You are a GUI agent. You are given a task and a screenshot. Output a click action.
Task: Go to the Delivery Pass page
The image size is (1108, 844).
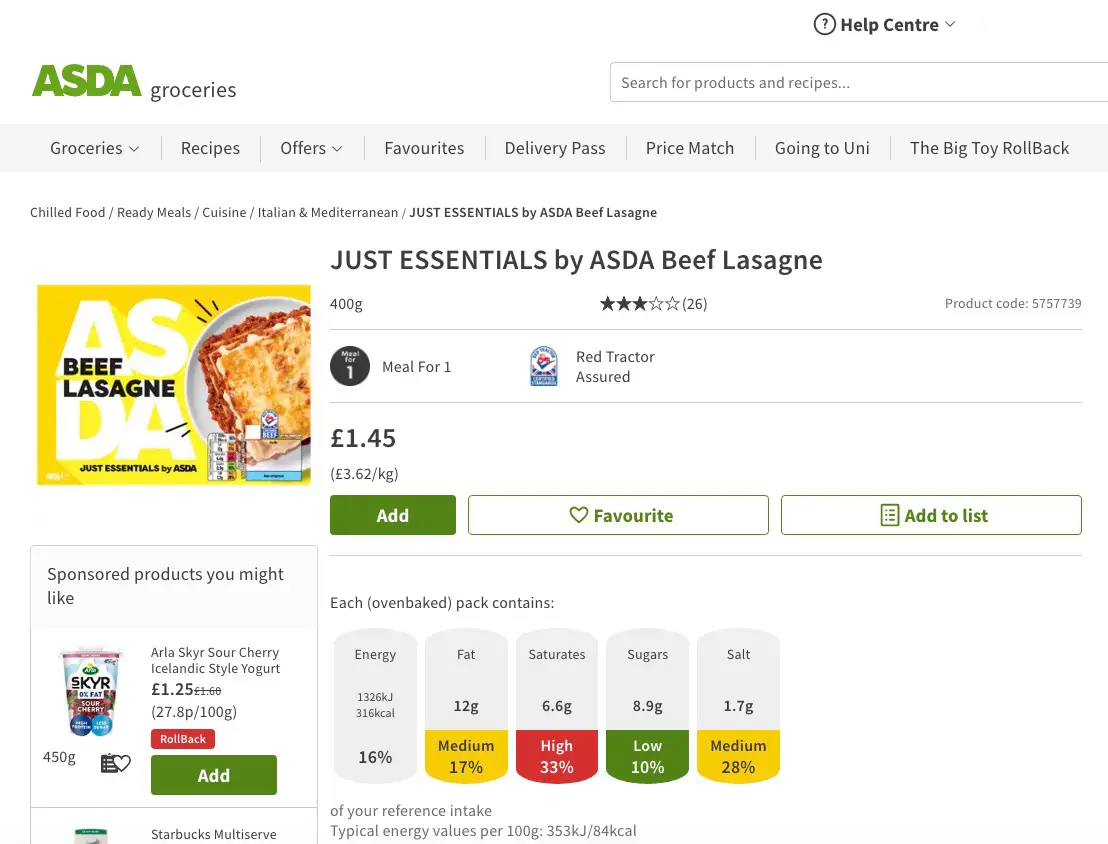coord(555,148)
